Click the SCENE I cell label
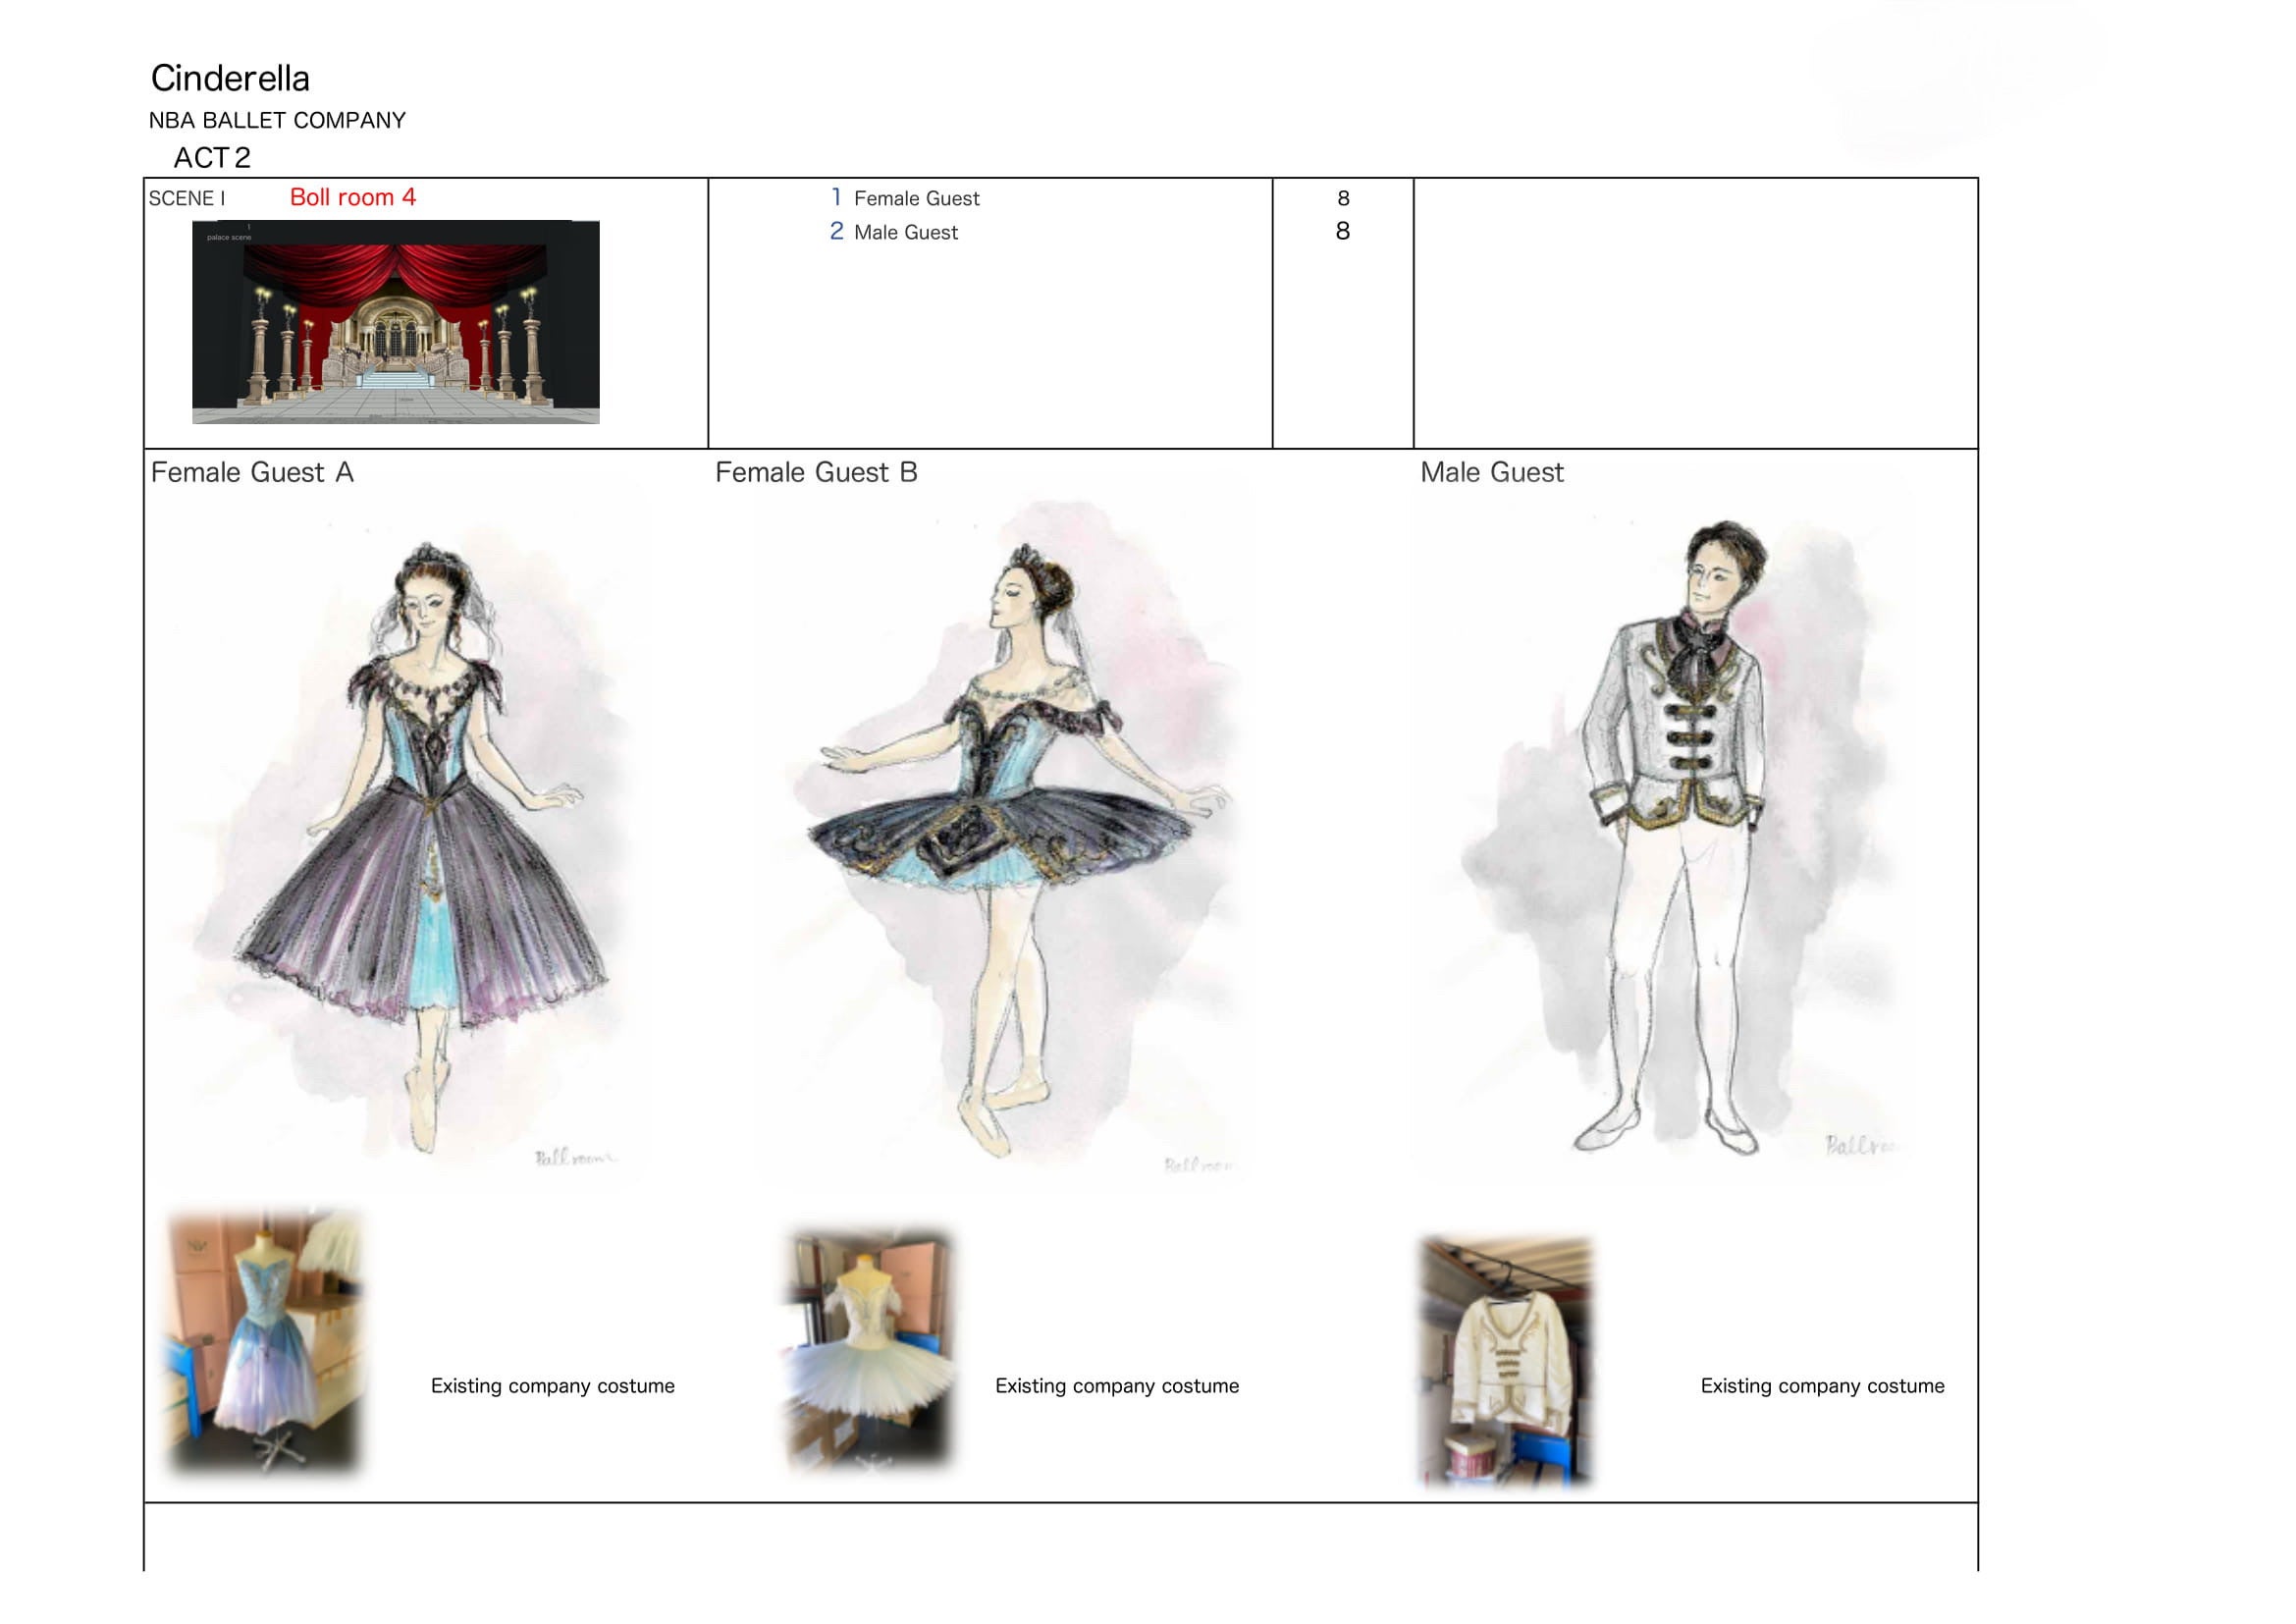The image size is (2296, 1624). point(187,198)
